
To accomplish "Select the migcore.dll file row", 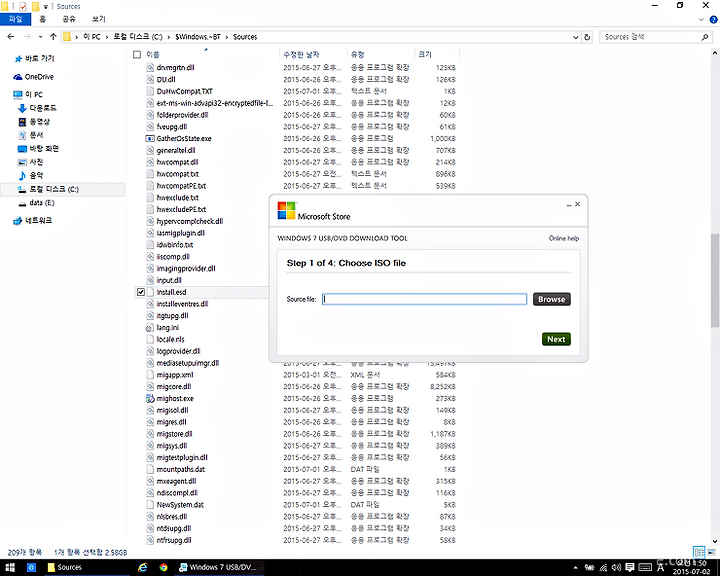I will pos(300,386).
